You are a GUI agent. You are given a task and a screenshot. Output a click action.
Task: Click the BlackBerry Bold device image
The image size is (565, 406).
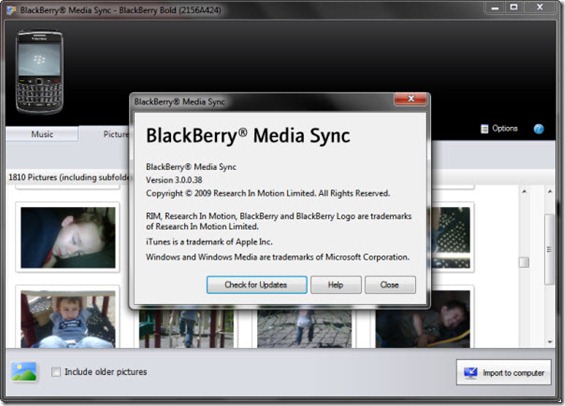point(40,72)
